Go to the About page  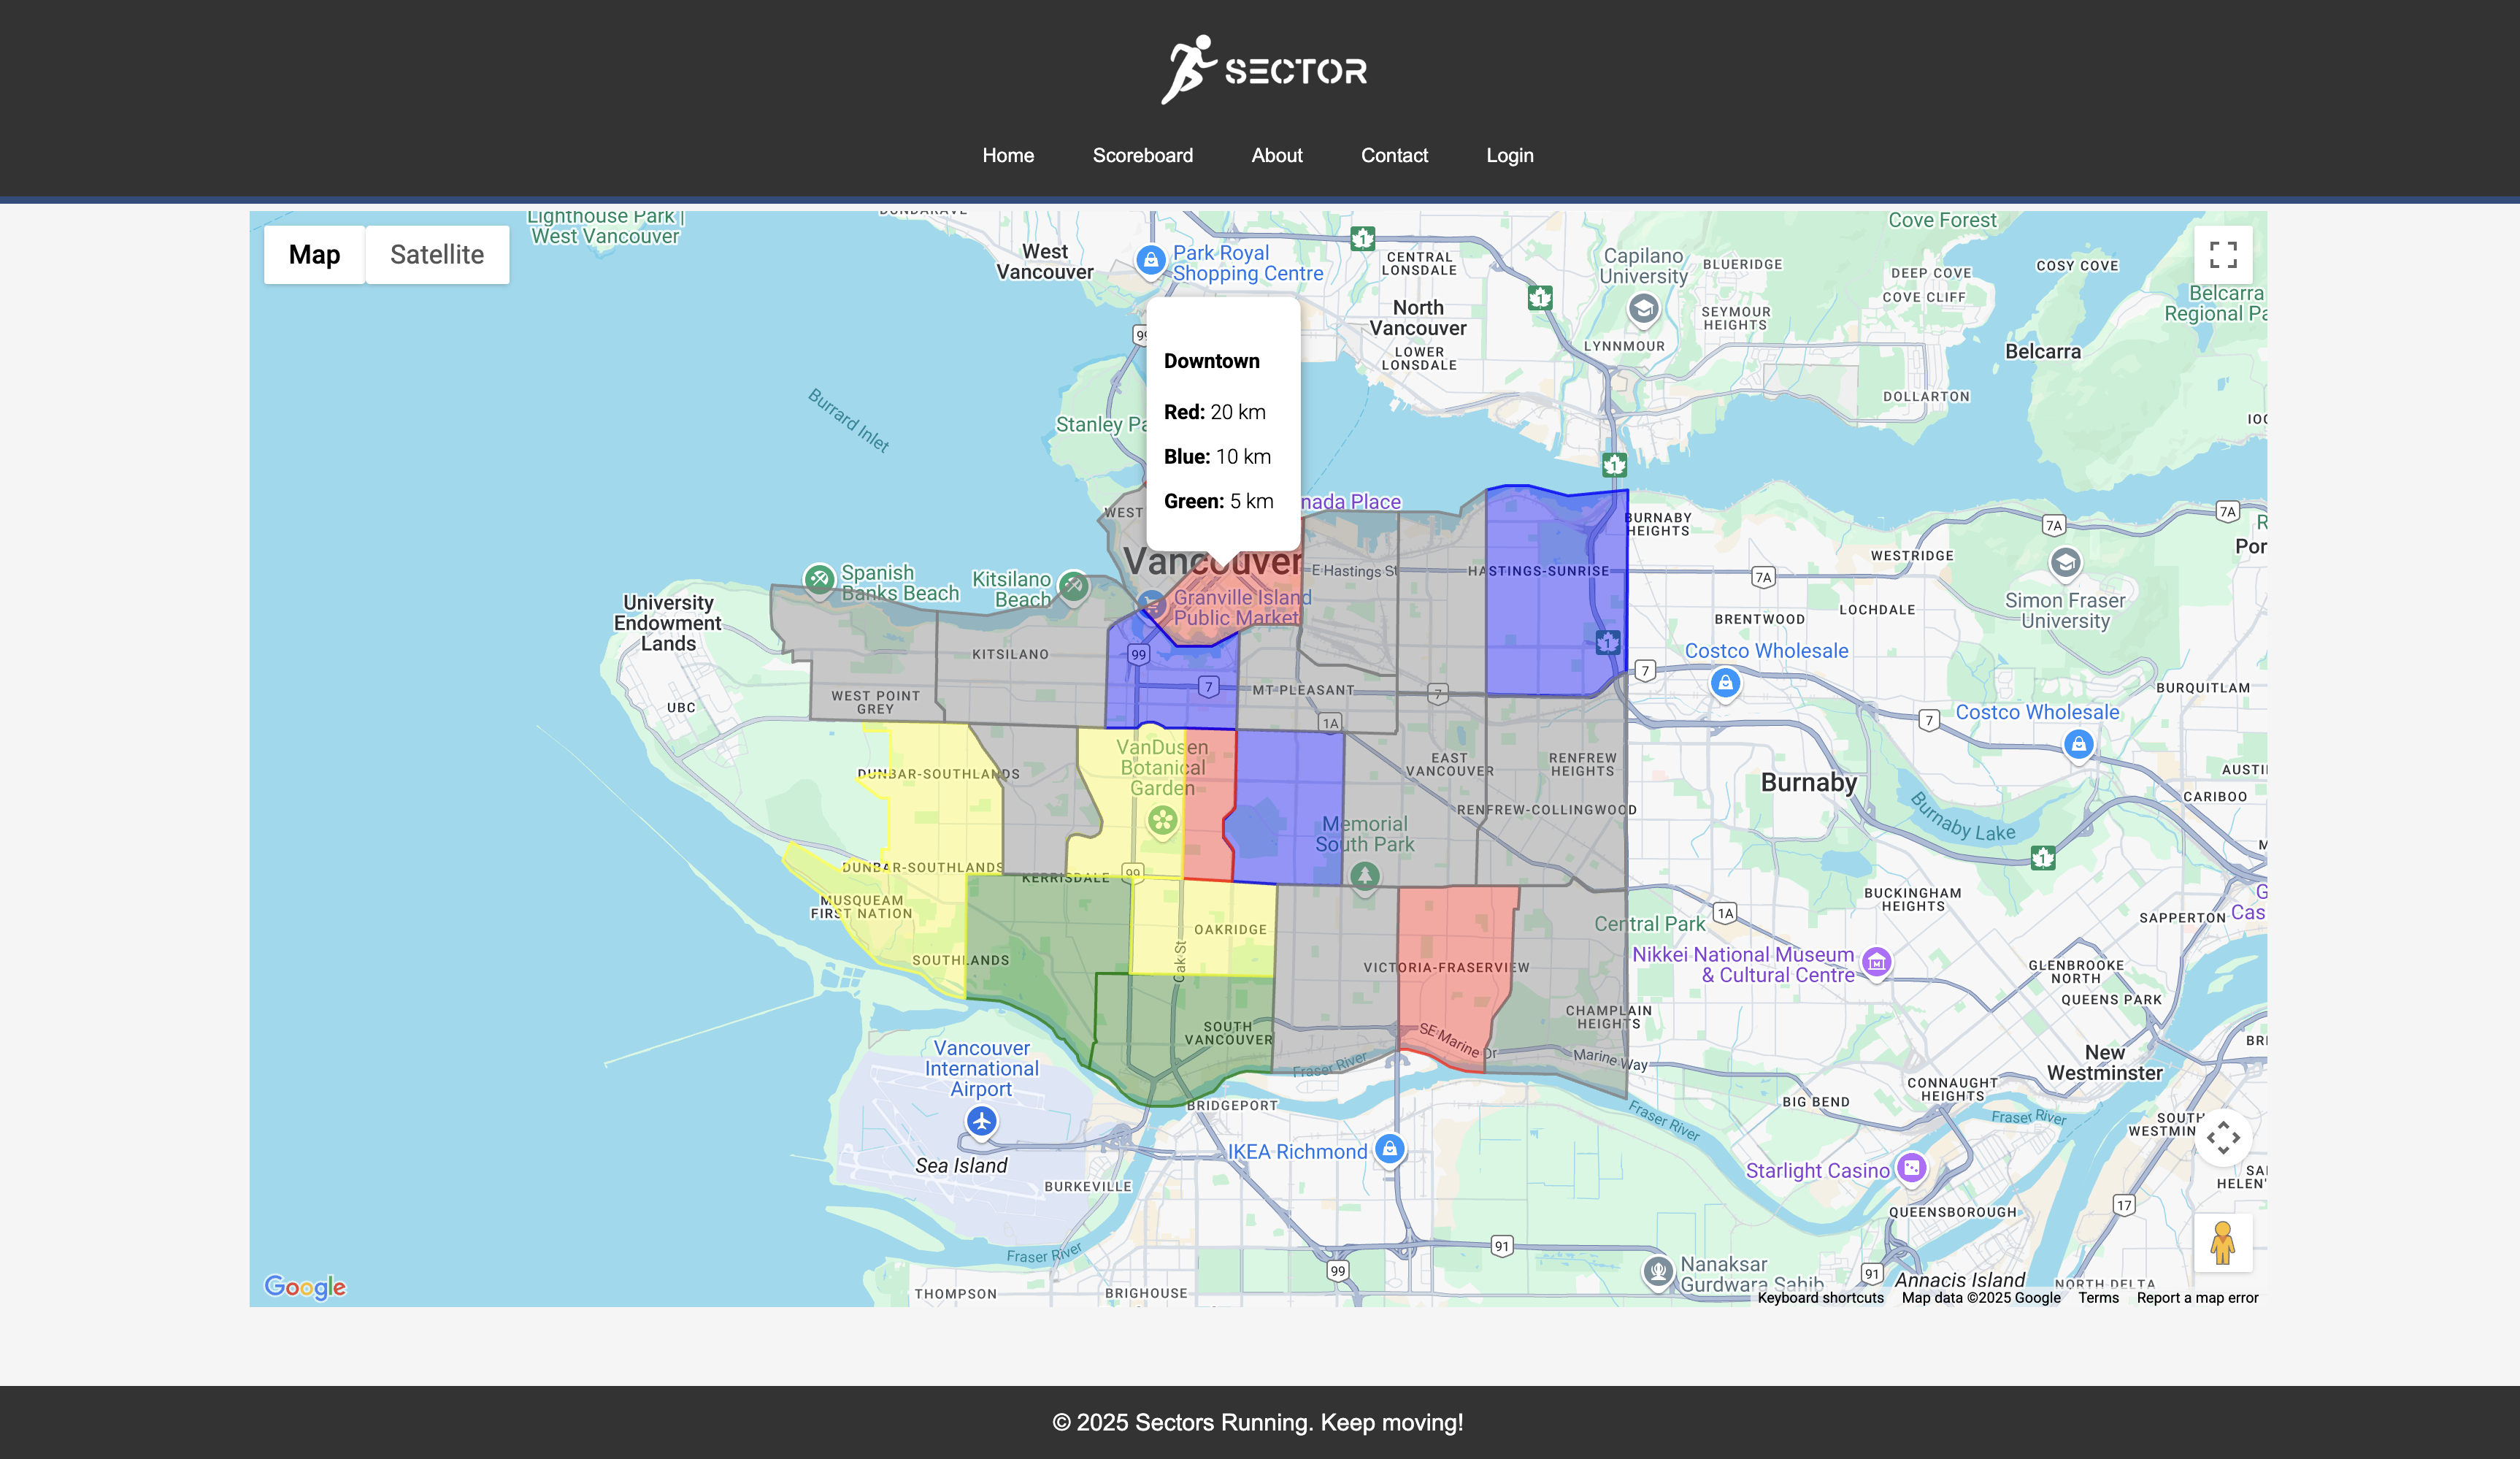coord(1276,155)
